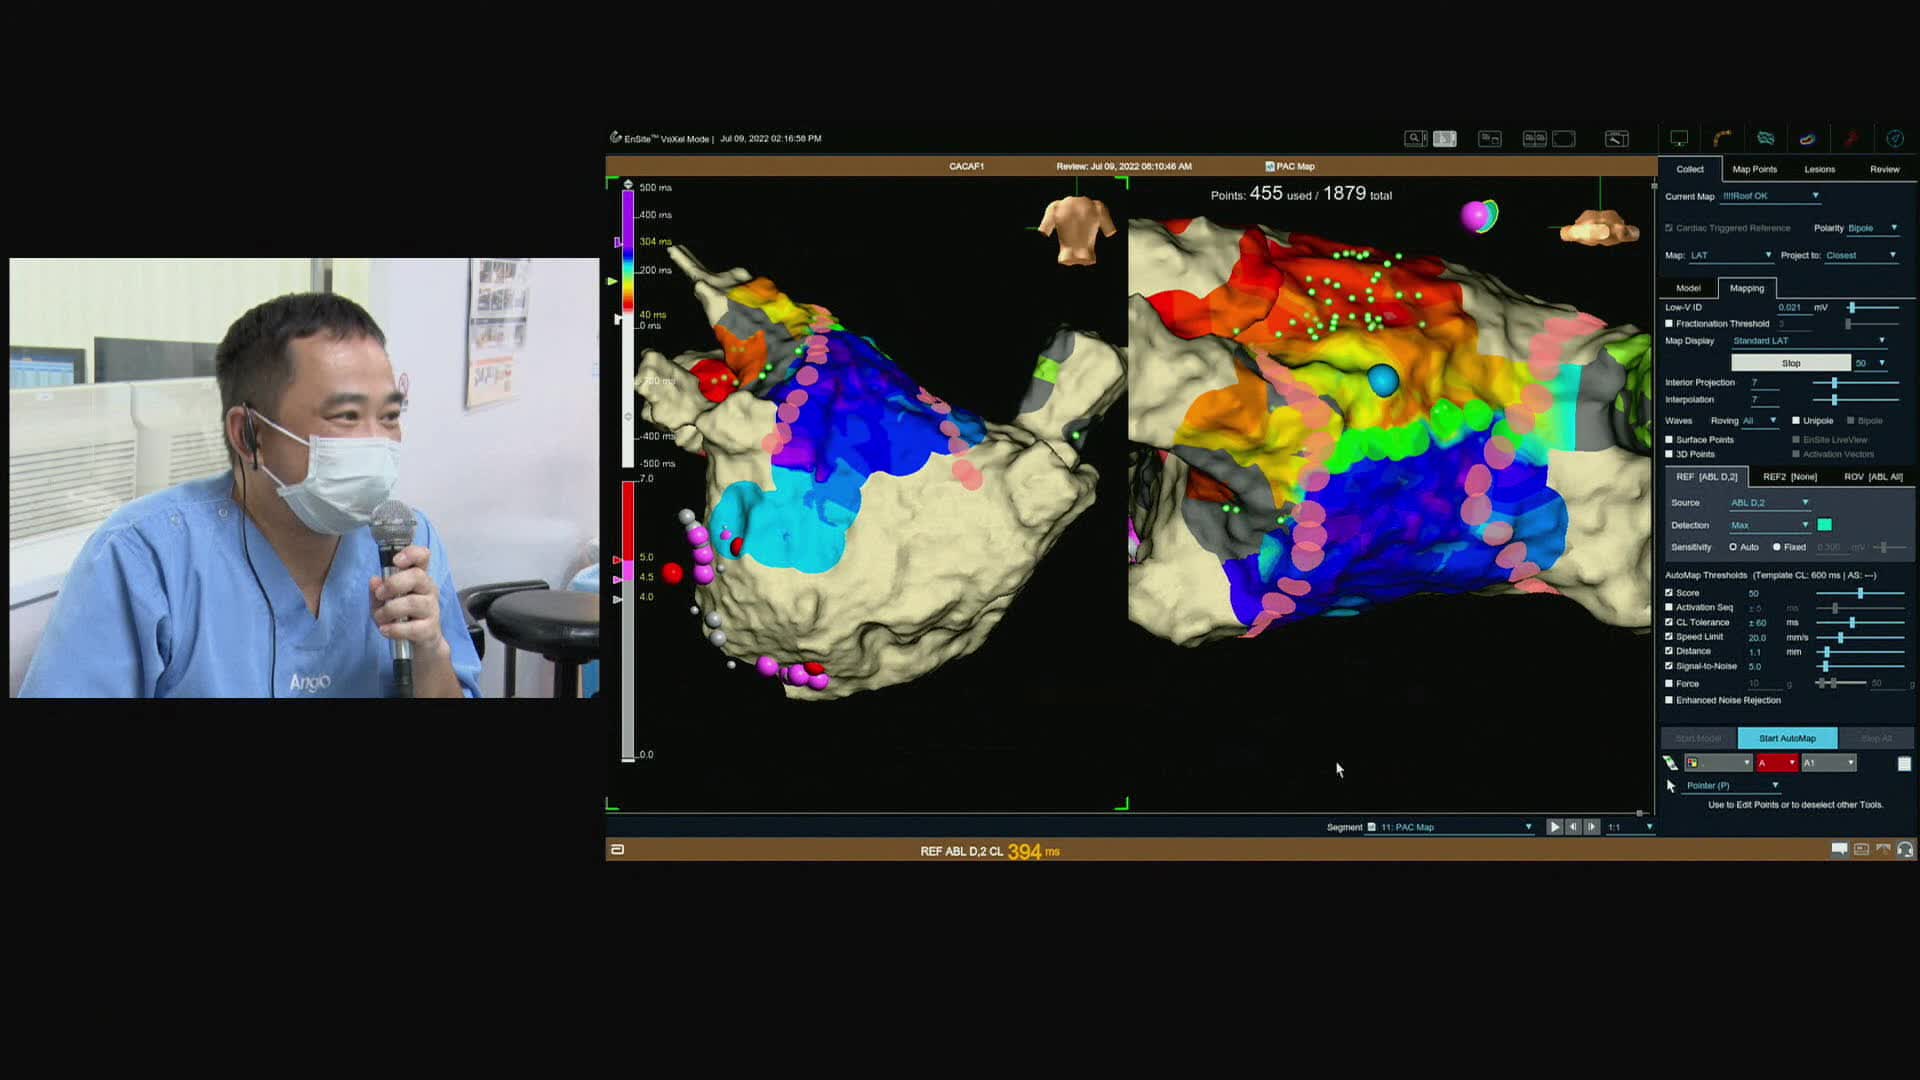Open the Lesions tab
The width and height of the screenshot is (1920, 1080).
tap(1819, 169)
